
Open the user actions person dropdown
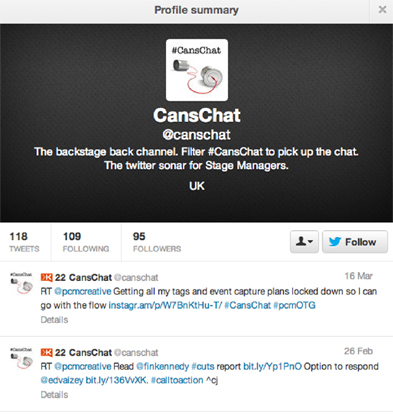[304, 242]
